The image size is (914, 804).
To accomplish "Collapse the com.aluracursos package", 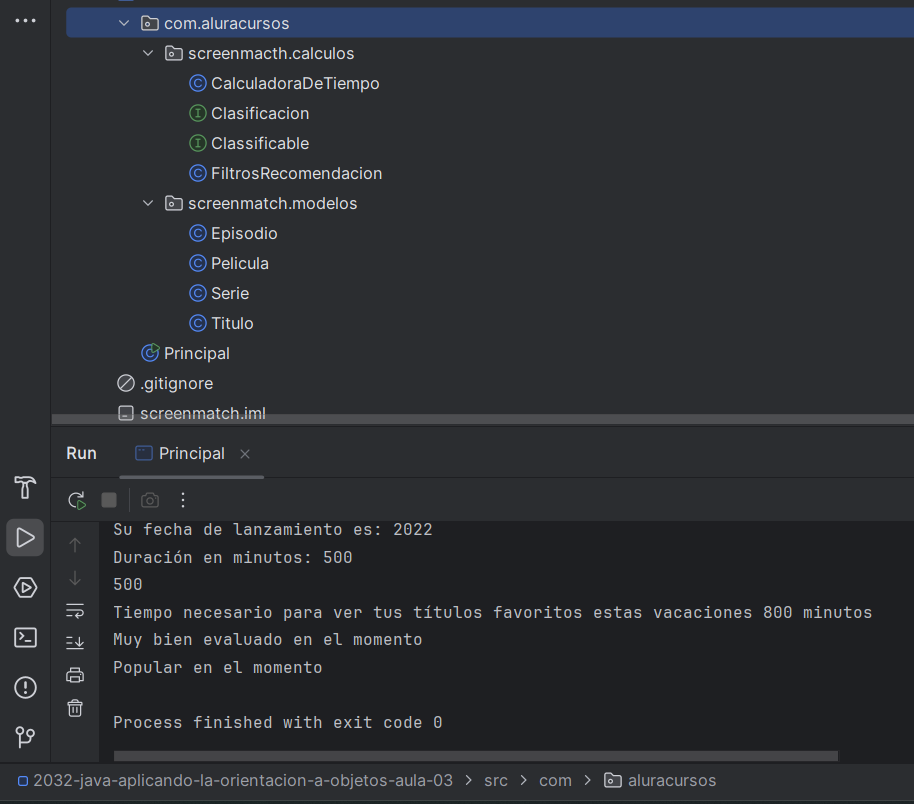I will pos(124,23).
